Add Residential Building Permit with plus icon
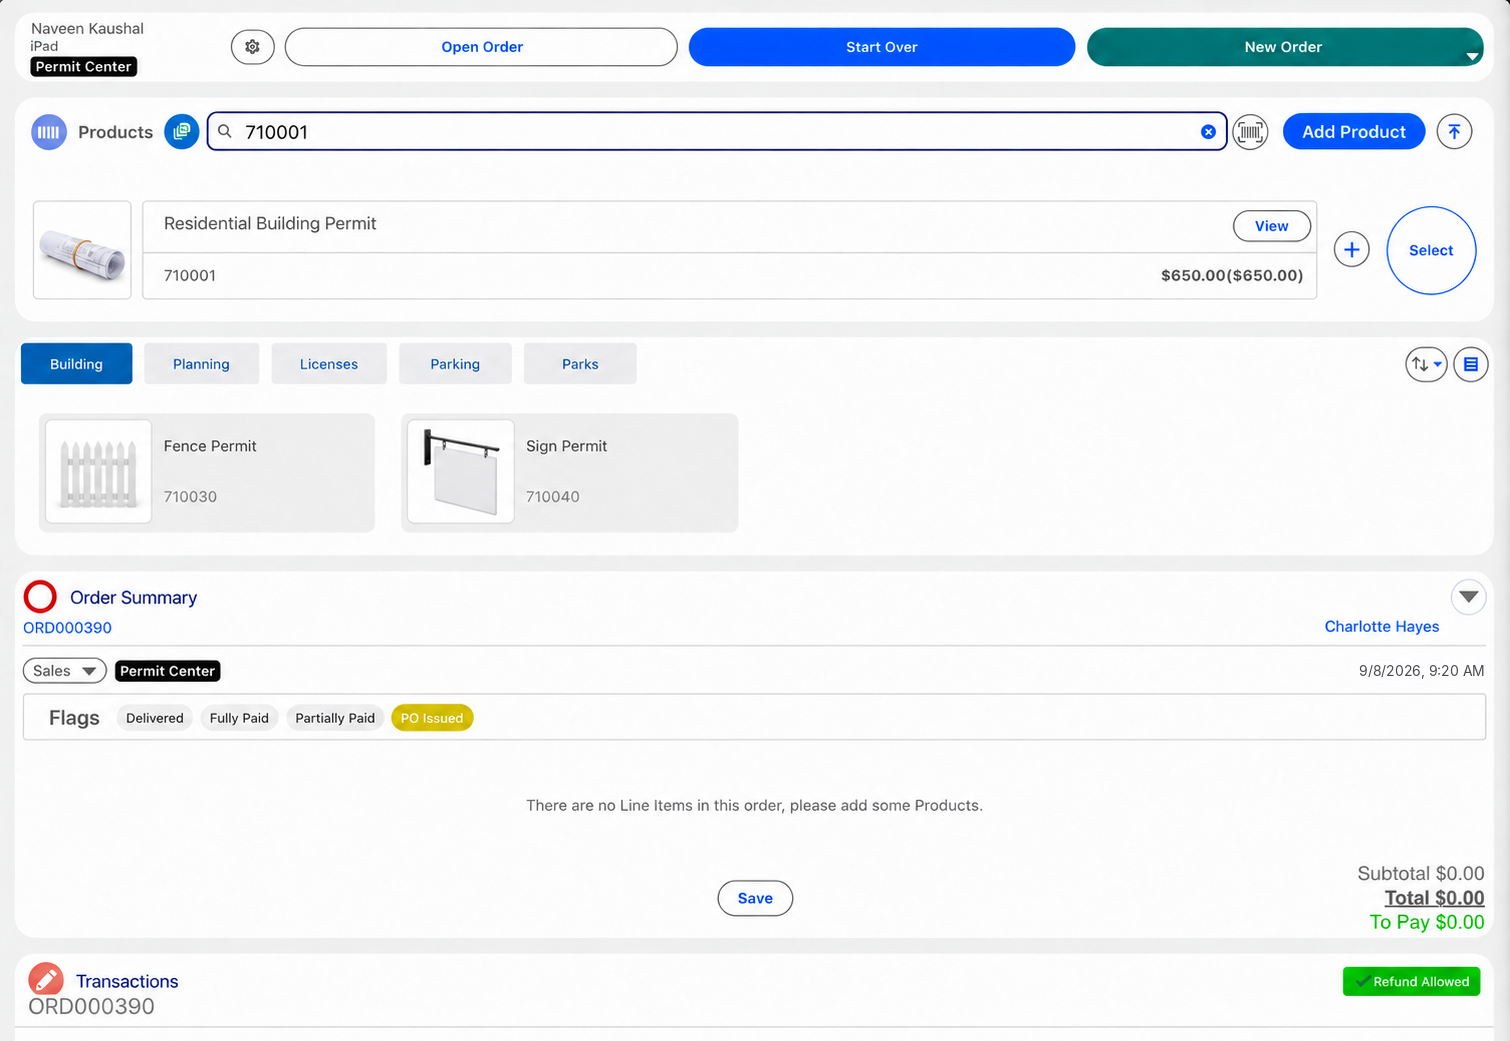 point(1352,250)
